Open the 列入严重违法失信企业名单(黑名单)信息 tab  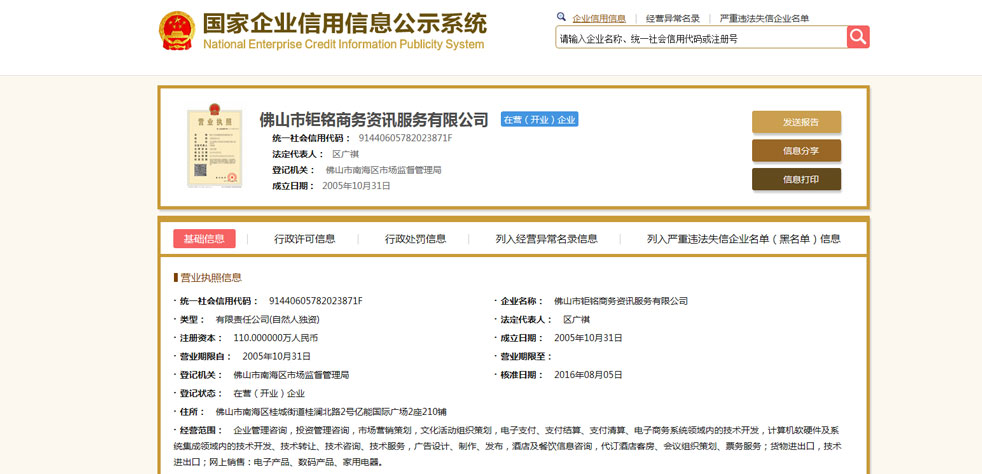[x=743, y=239]
